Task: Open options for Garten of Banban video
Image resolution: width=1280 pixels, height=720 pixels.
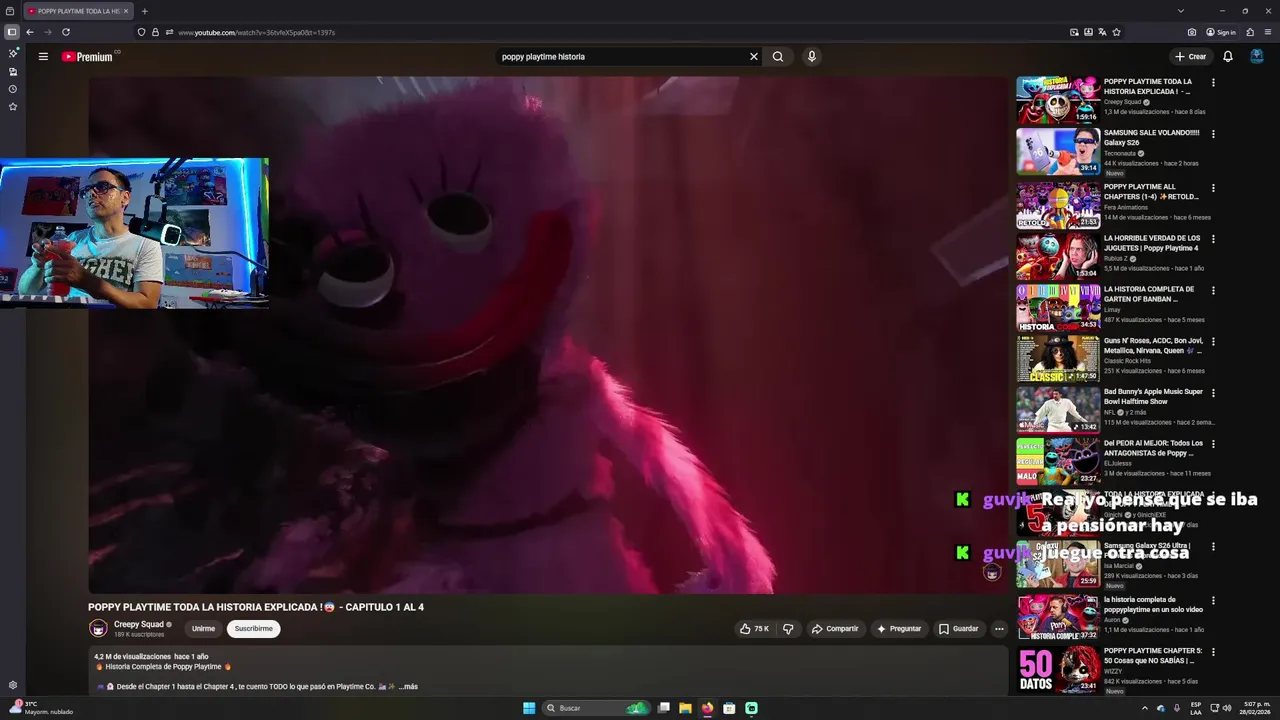Action: (1213, 290)
